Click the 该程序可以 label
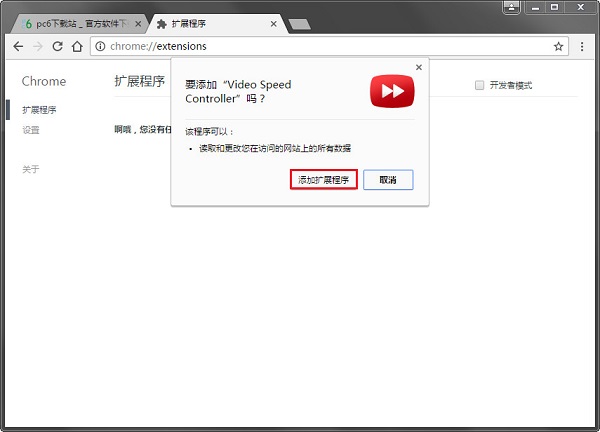Image resolution: width=600 pixels, height=432 pixels. coord(209,132)
